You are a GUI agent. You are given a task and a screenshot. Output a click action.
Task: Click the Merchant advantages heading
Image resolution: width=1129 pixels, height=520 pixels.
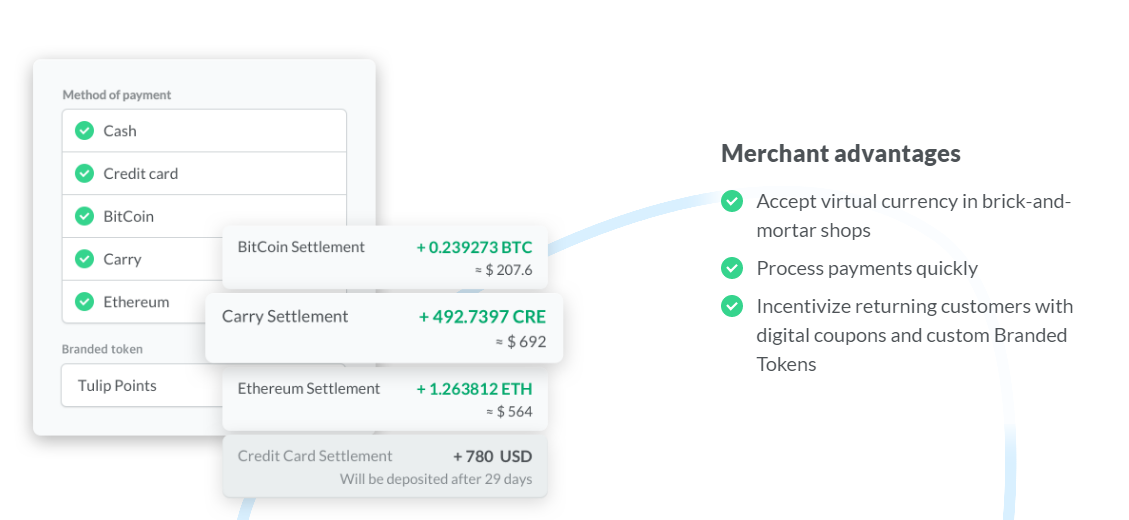pos(840,153)
